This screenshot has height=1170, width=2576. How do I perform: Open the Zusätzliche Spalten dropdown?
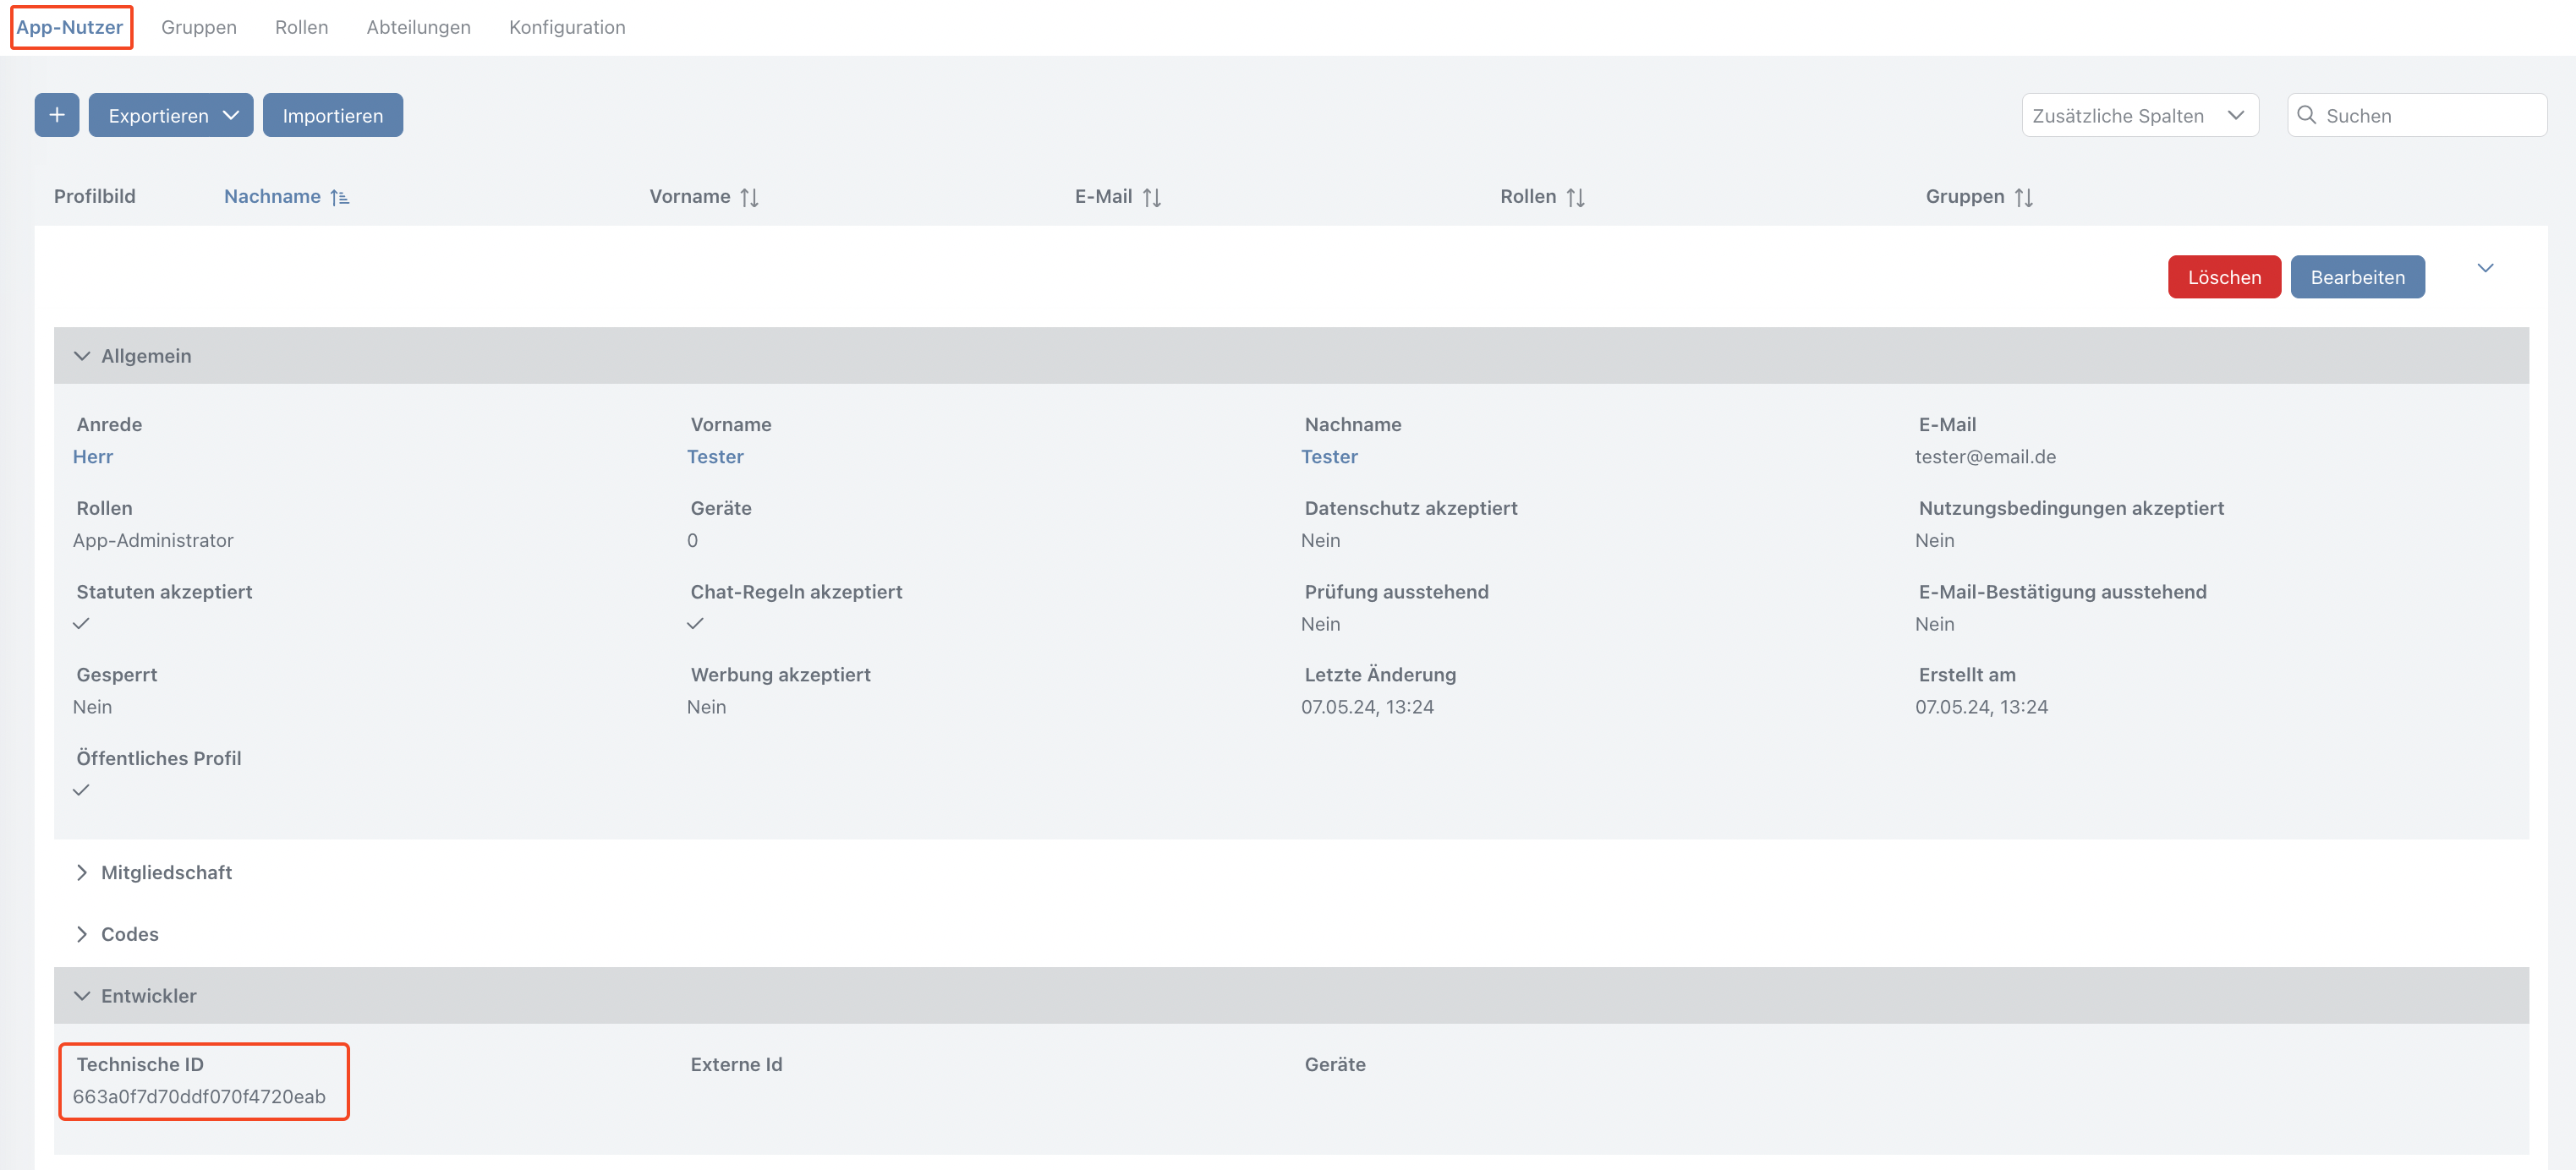[2140, 115]
